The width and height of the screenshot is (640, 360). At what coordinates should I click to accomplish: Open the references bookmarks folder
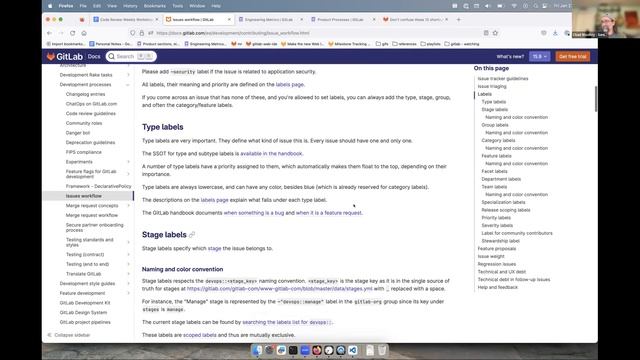tap(404, 44)
